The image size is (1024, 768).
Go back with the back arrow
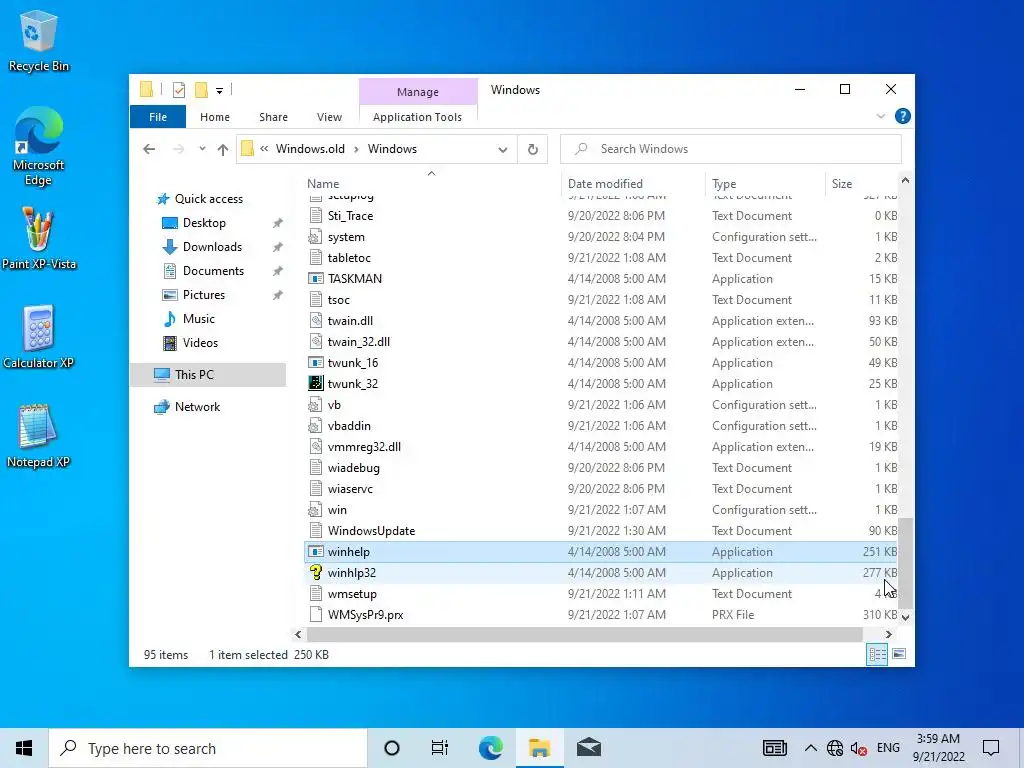149,149
